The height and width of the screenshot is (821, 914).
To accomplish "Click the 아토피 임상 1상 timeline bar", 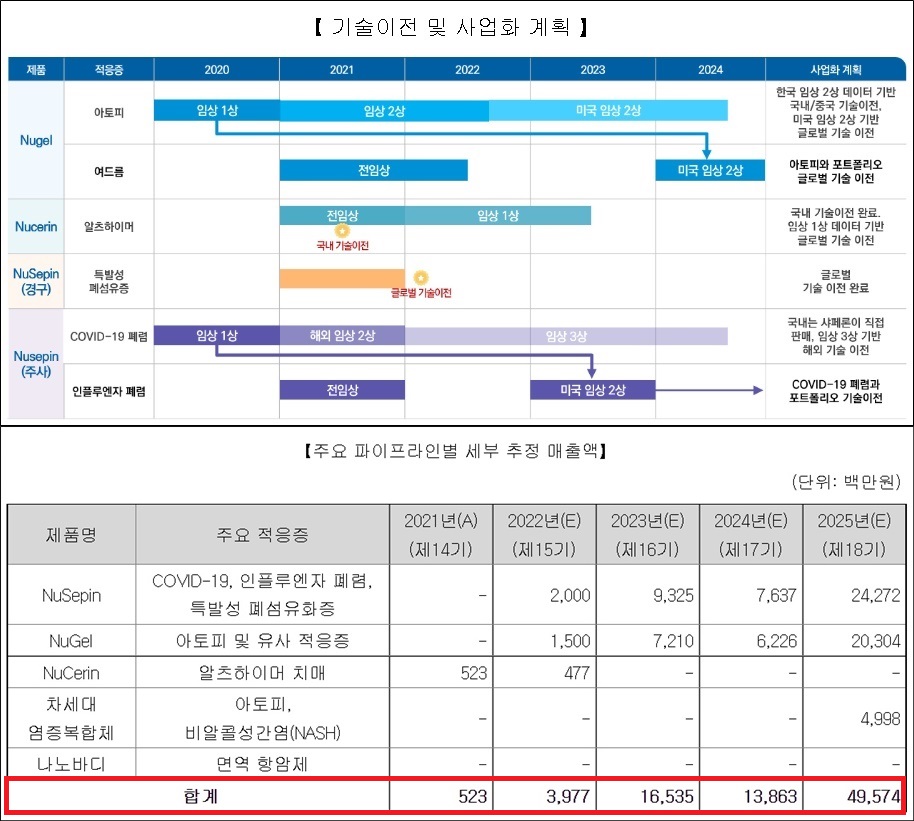I will point(217,110).
